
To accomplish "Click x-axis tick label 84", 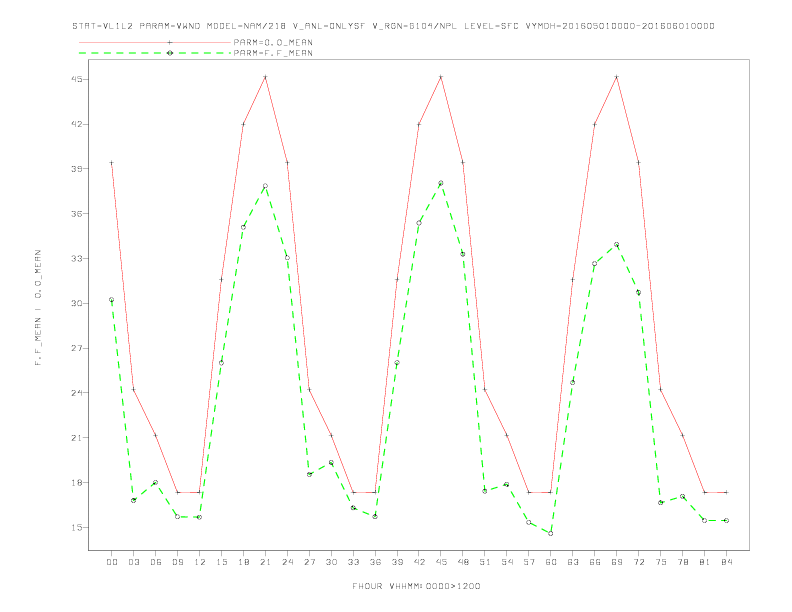I will (x=726, y=562).
